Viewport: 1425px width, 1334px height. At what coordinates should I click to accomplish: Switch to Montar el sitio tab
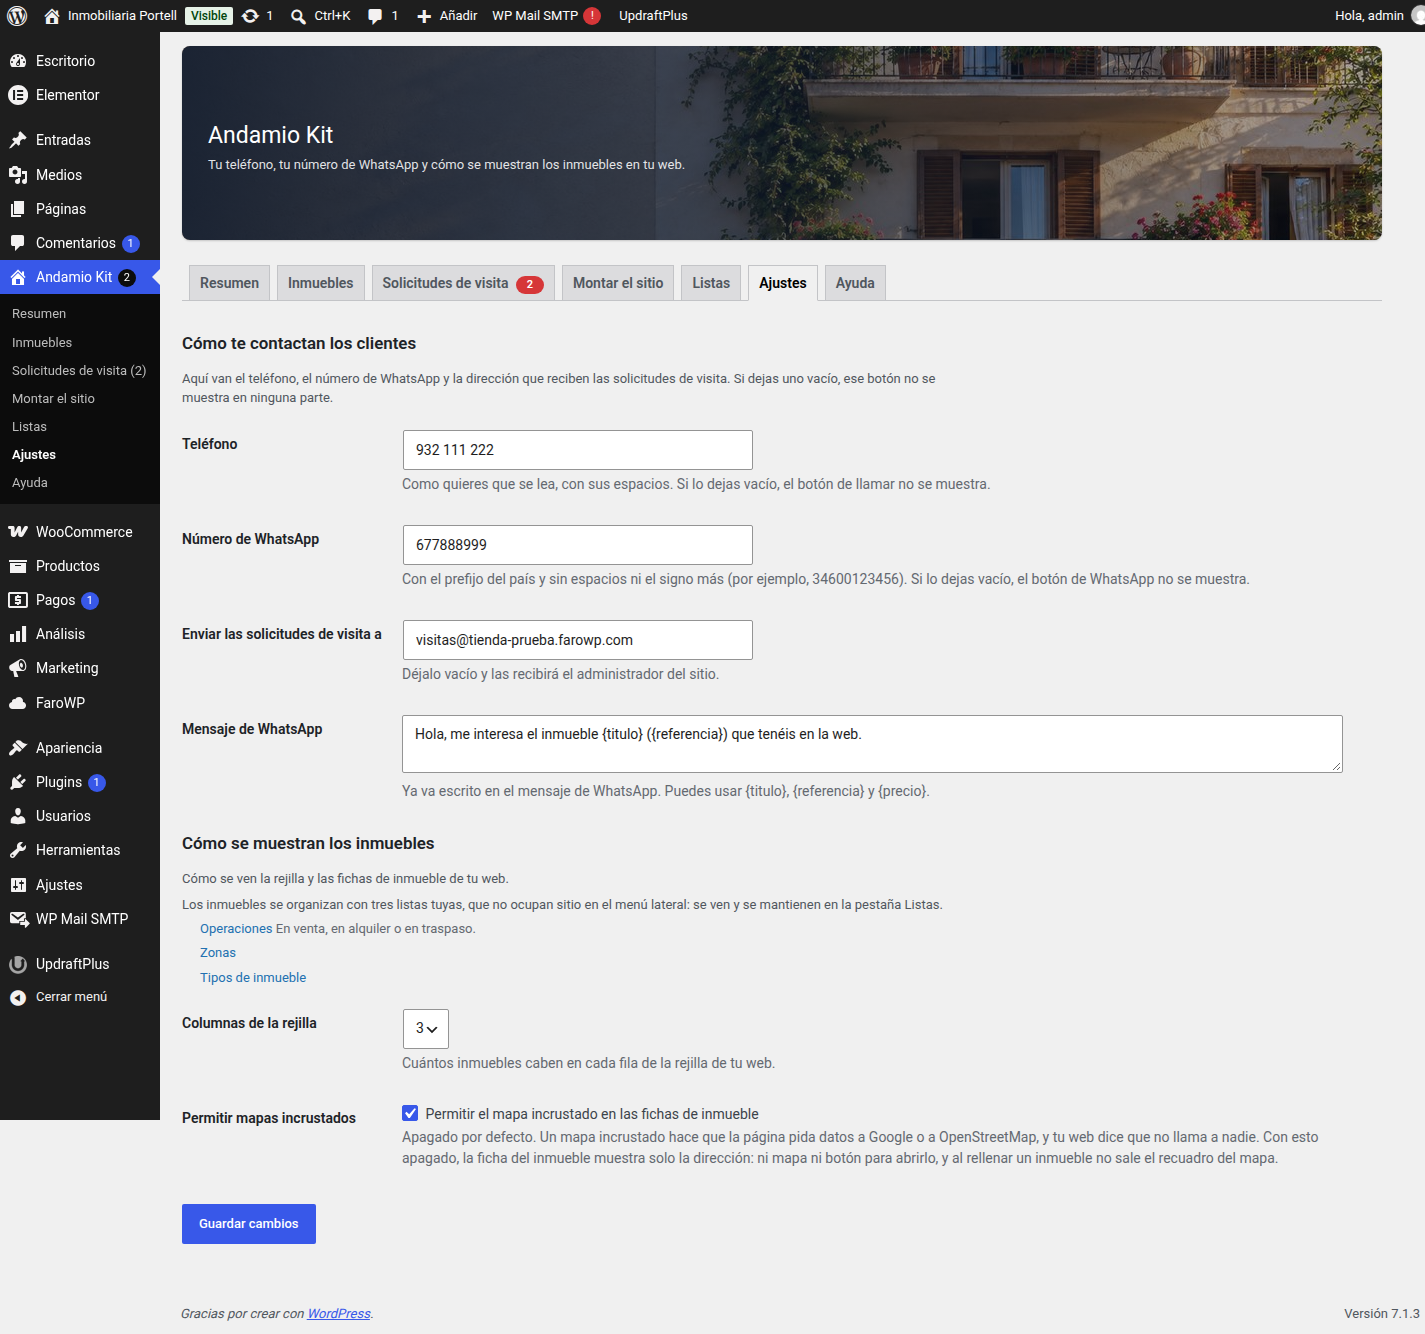coord(618,283)
